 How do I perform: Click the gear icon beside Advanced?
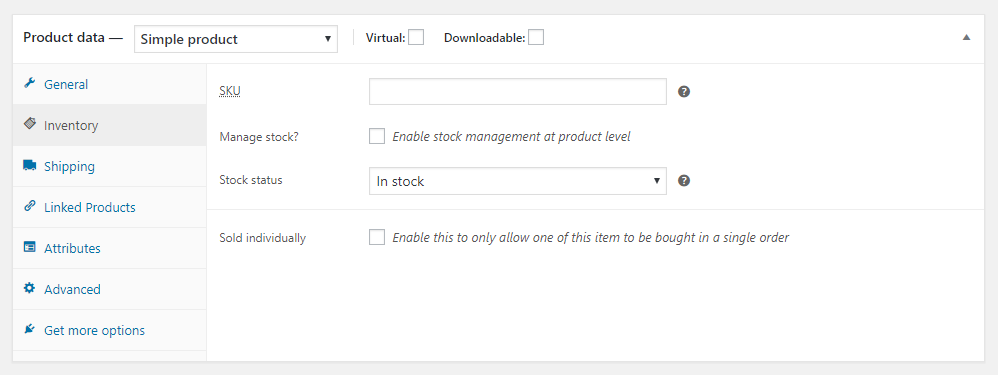coord(29,288)
